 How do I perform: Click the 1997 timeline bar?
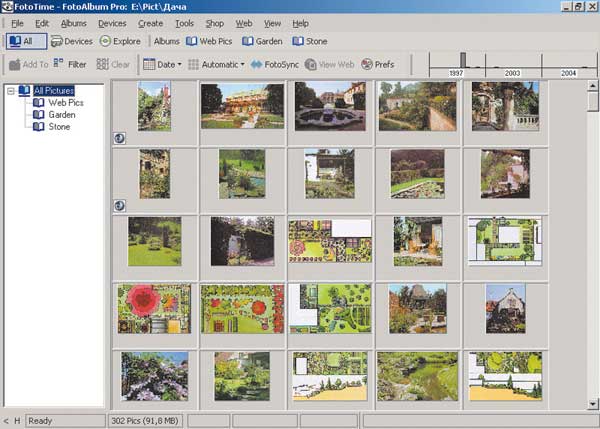[x=463, y=60]
